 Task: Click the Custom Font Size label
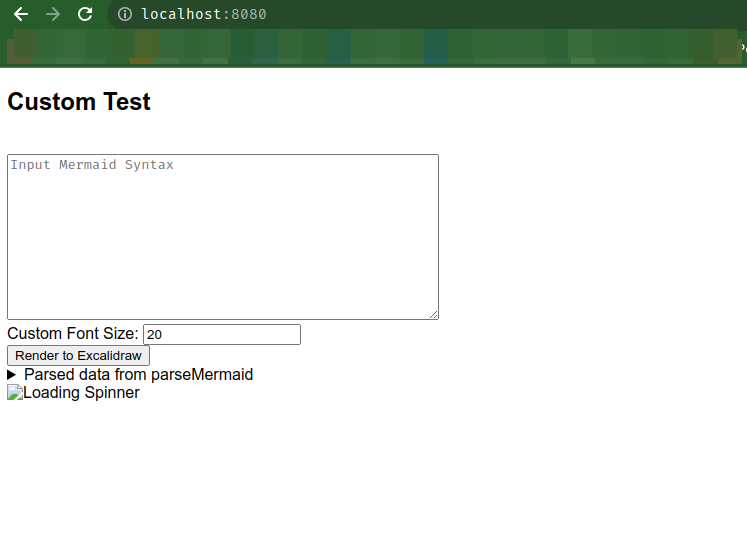click(73, 334)
